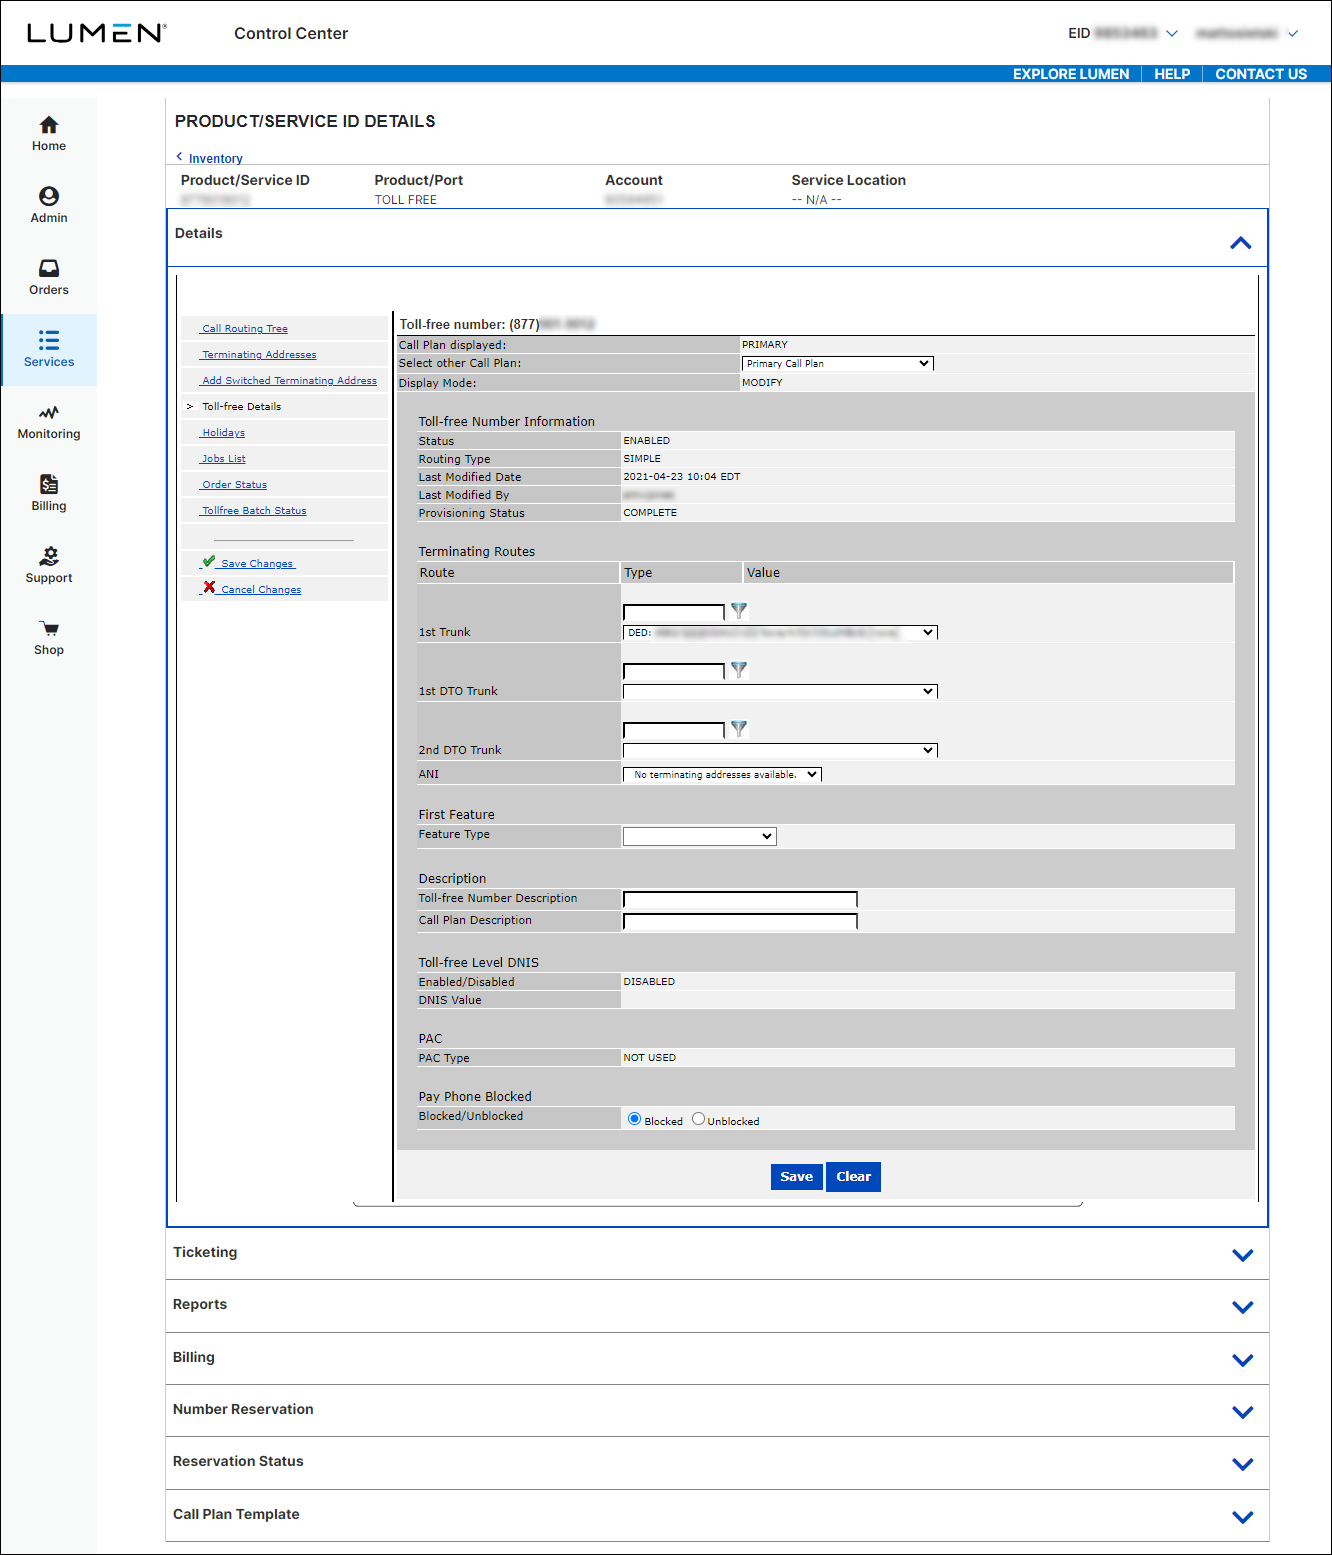The width and height of the screenshot is (1332, 1555).
Task: Open the 1st Trunk DED dropdown
Action: 780,633
